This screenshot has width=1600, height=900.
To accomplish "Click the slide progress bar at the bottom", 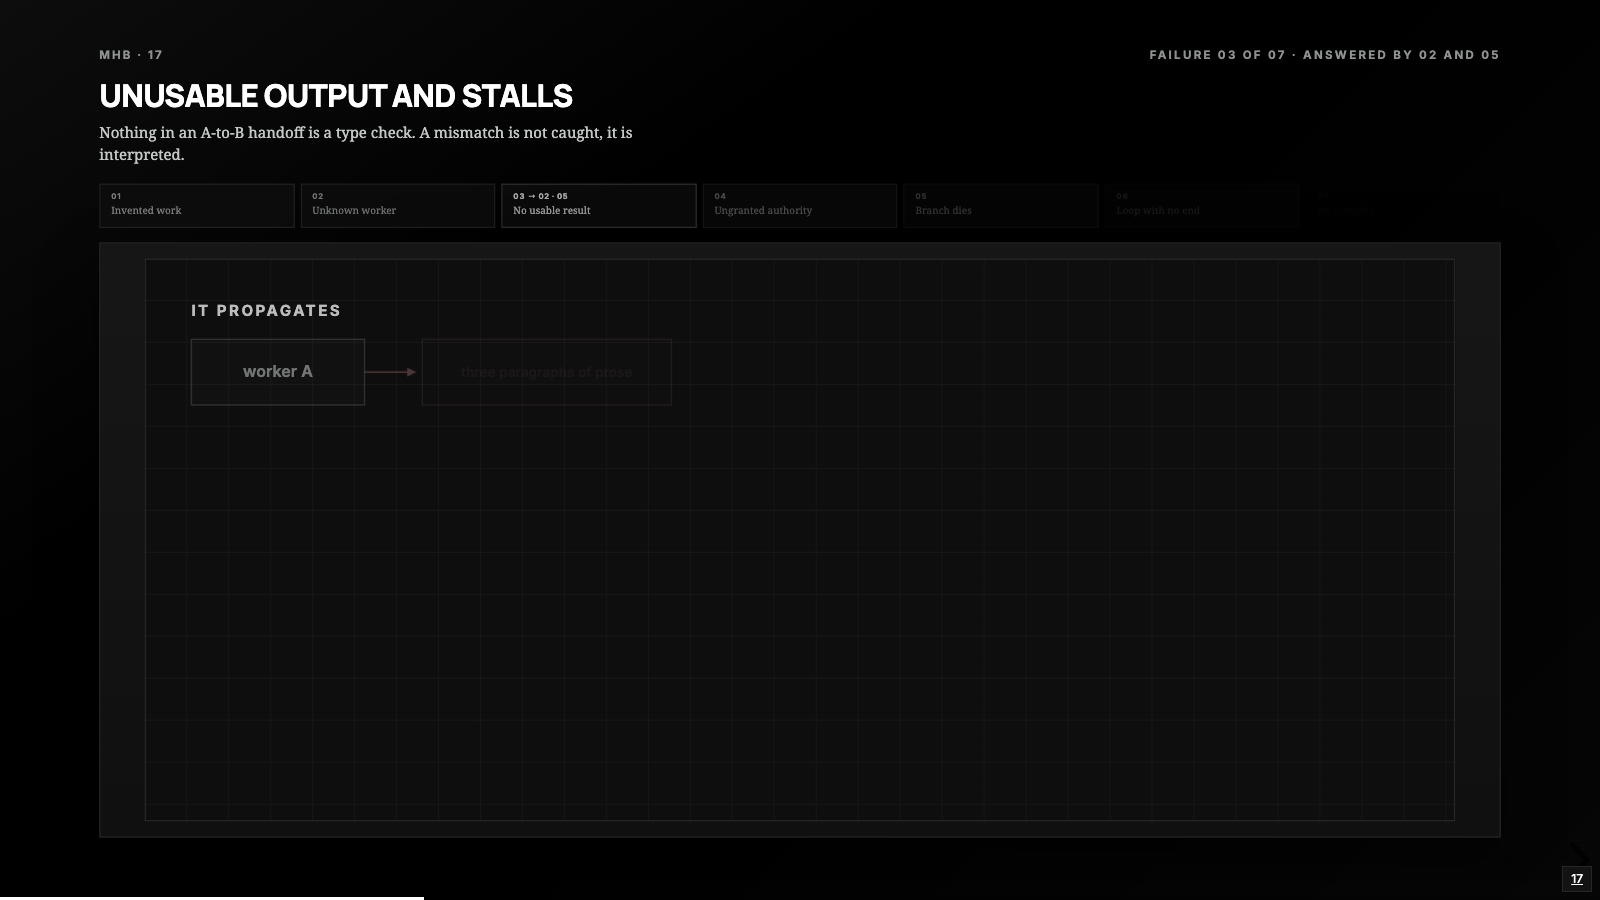I will (x=212, y=897).
